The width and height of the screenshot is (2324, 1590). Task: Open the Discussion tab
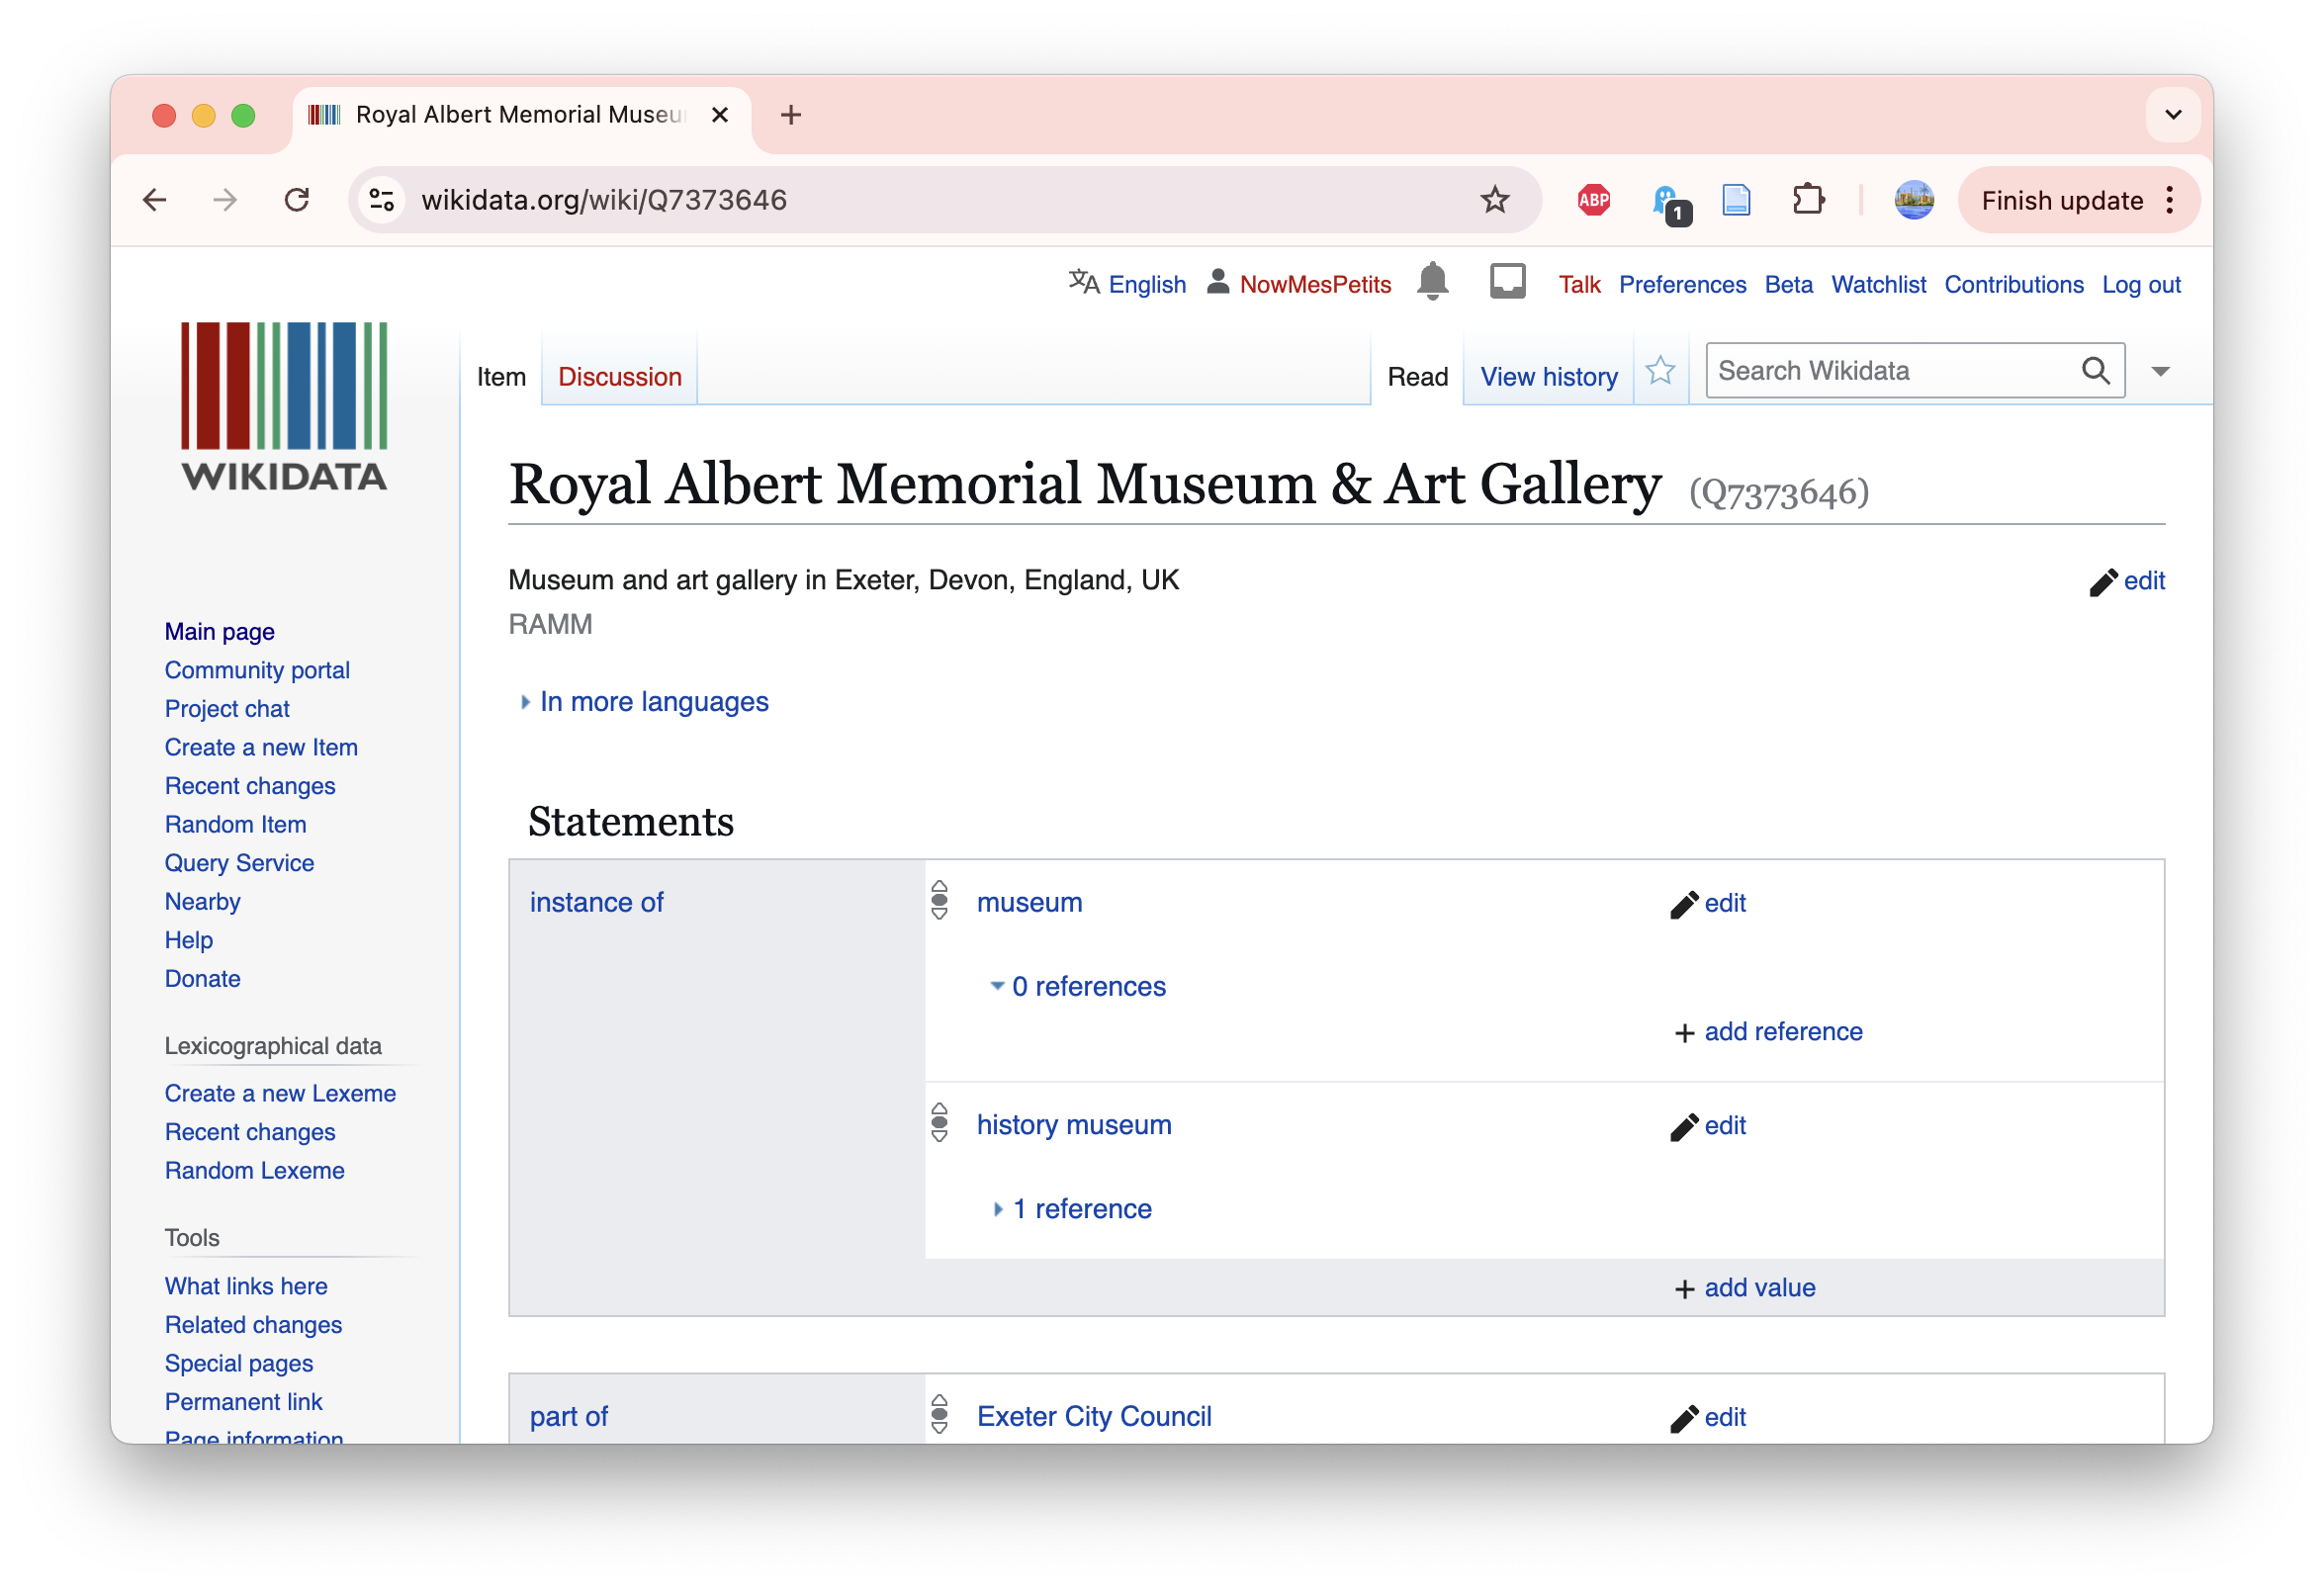click(x=620, y=377)
